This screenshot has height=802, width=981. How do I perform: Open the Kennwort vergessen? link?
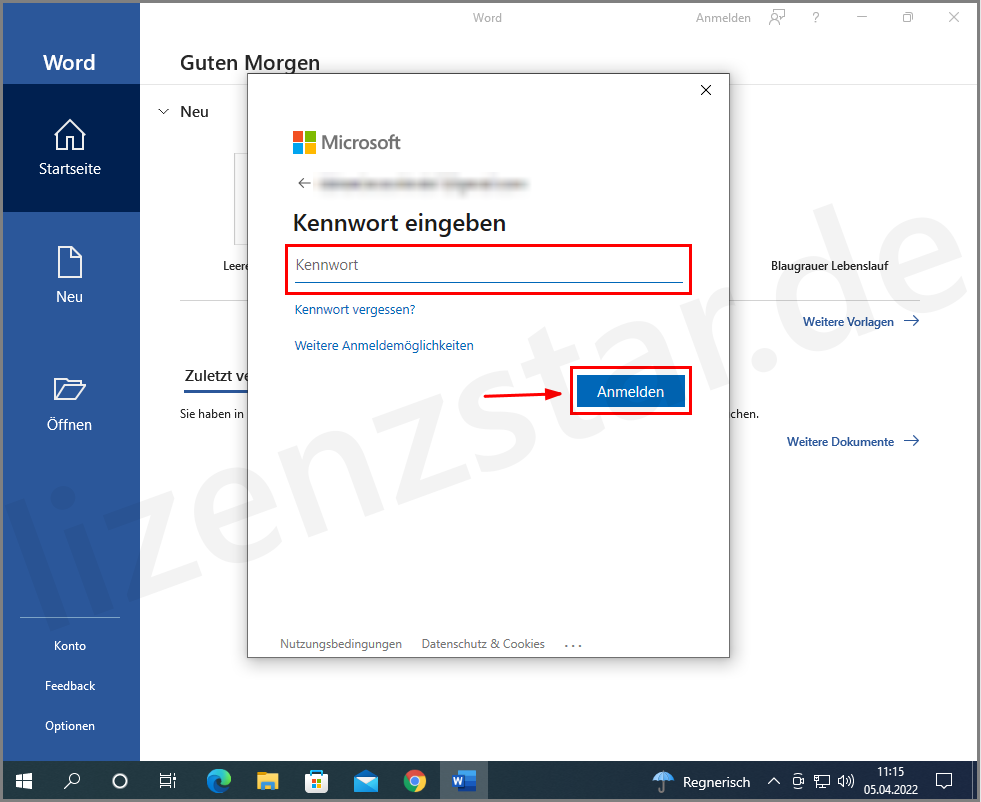(x=355, y=310)
